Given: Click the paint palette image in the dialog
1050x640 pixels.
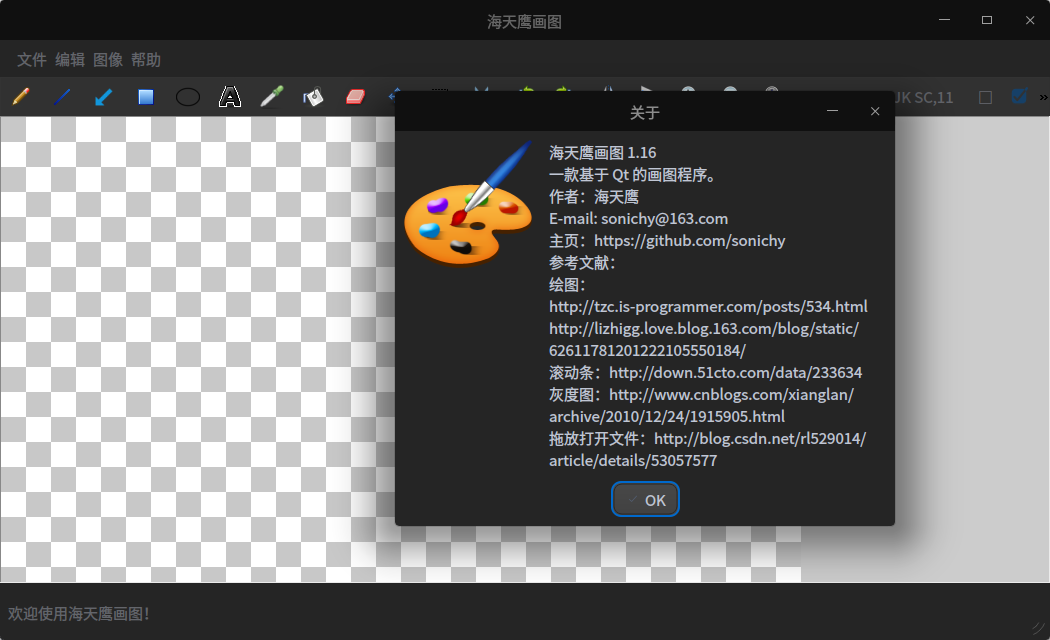Looking at the screenshot, I should point(468,205).
